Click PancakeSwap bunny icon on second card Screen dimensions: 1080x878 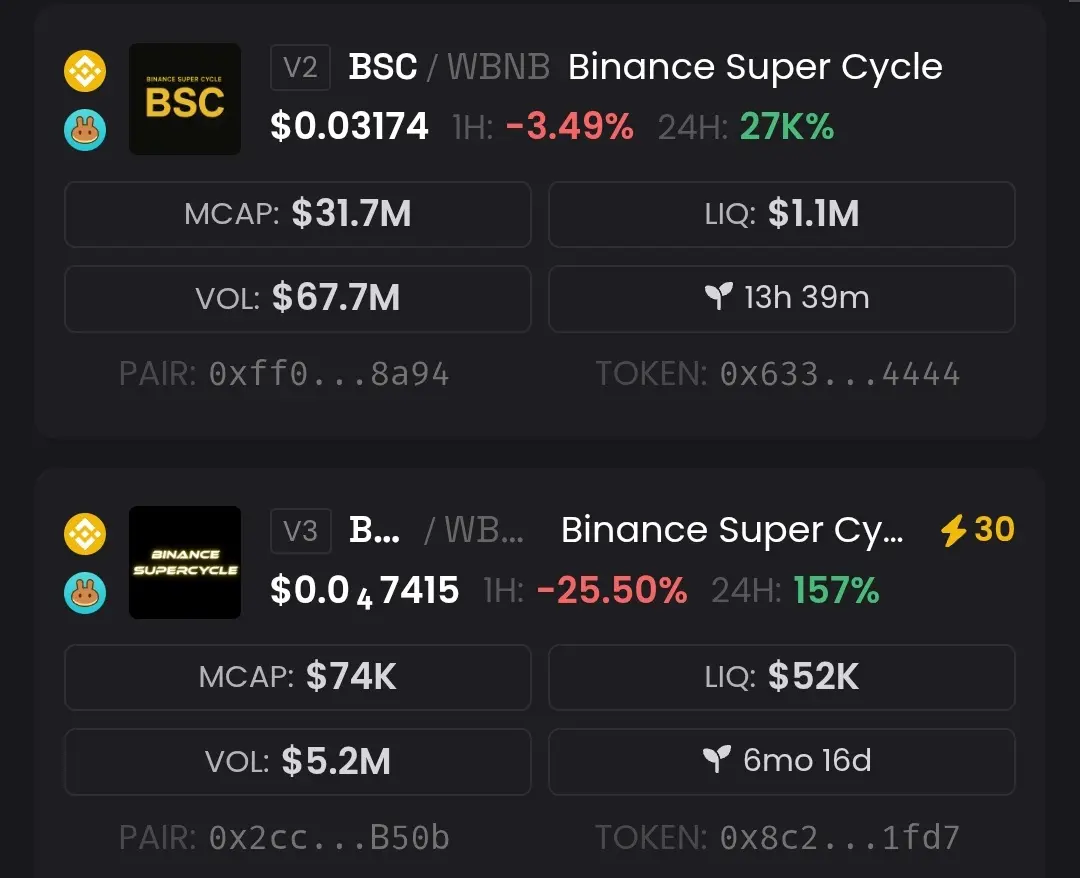tap(85, 593)
